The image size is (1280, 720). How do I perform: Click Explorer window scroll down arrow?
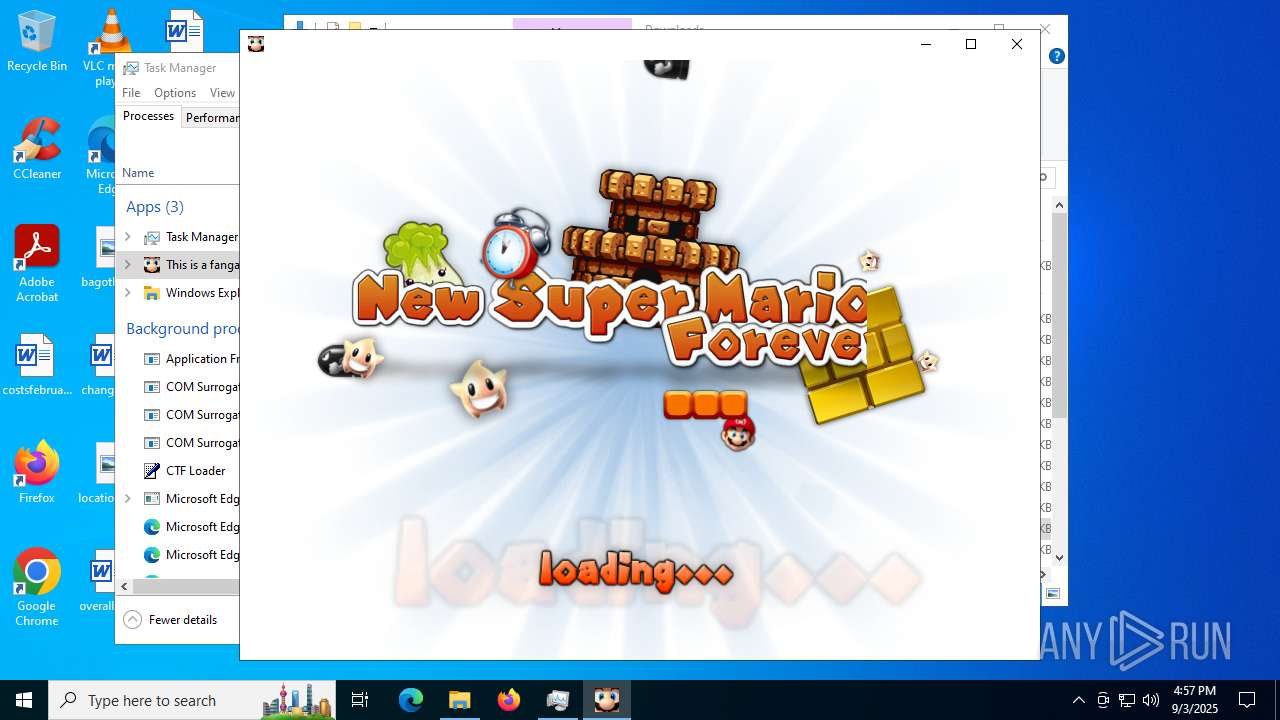[1060, 558]
